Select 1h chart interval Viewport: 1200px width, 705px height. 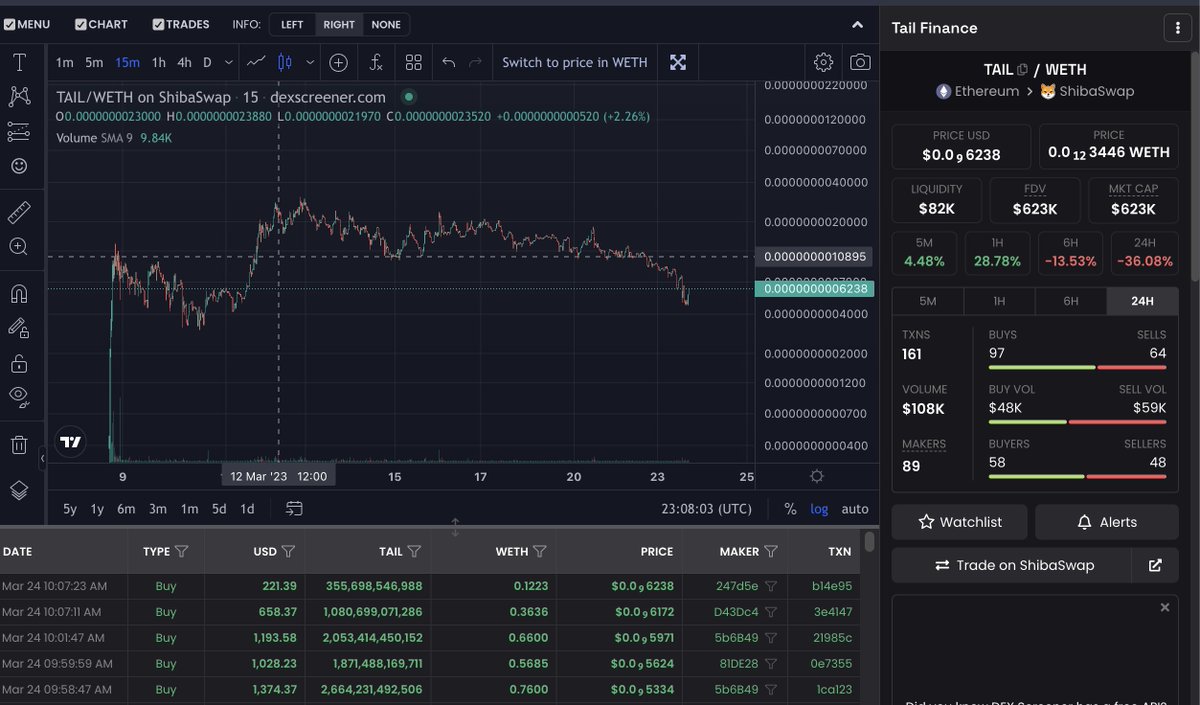pos(159,62)
